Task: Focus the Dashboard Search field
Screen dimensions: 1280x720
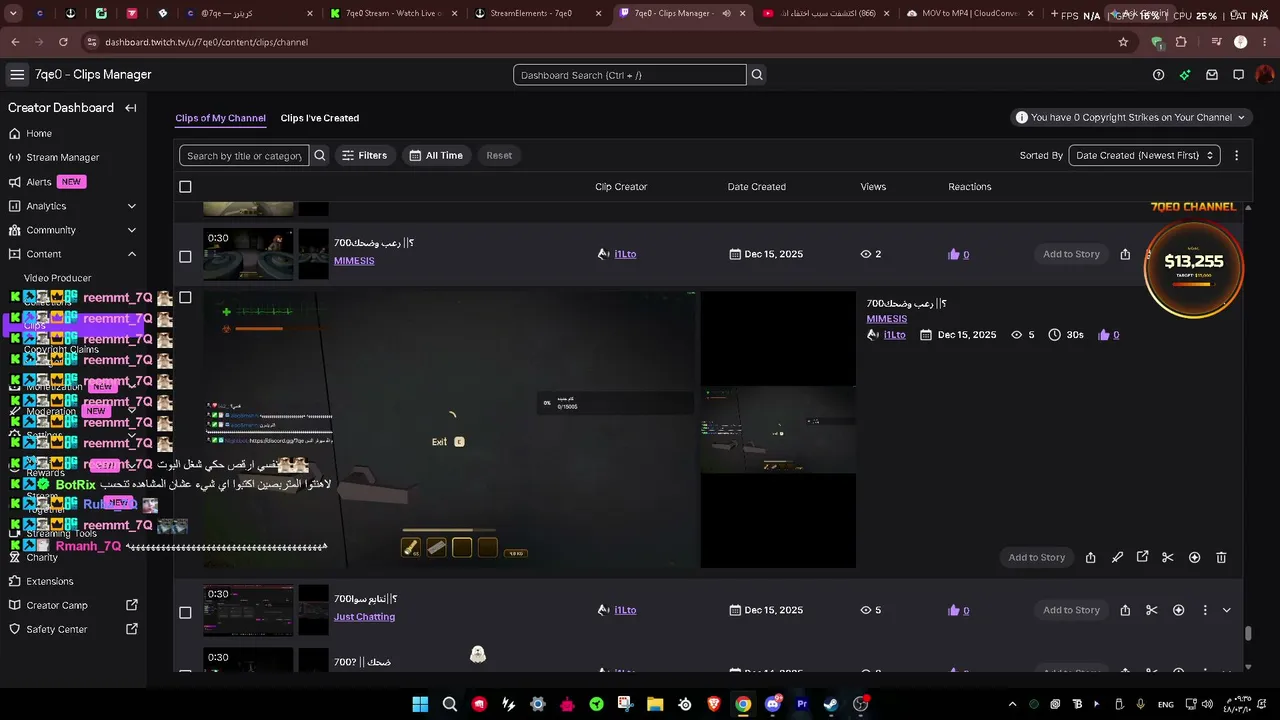Action: [x=630, y=75]
